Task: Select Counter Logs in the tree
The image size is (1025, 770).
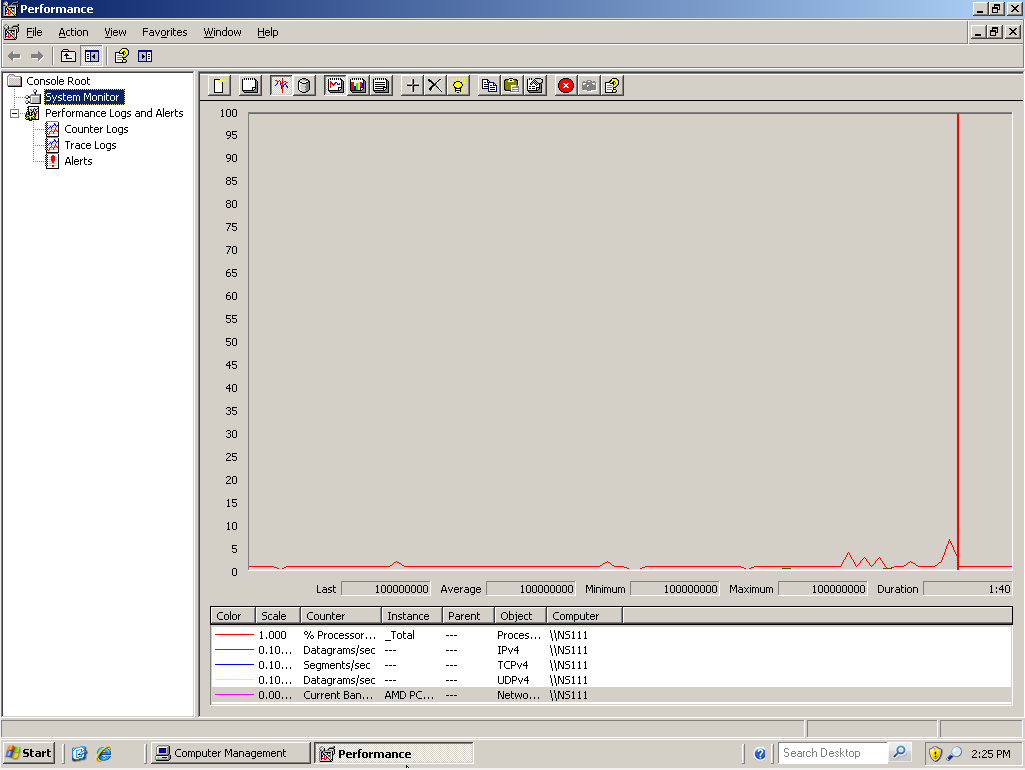Action: coord(96,129)
